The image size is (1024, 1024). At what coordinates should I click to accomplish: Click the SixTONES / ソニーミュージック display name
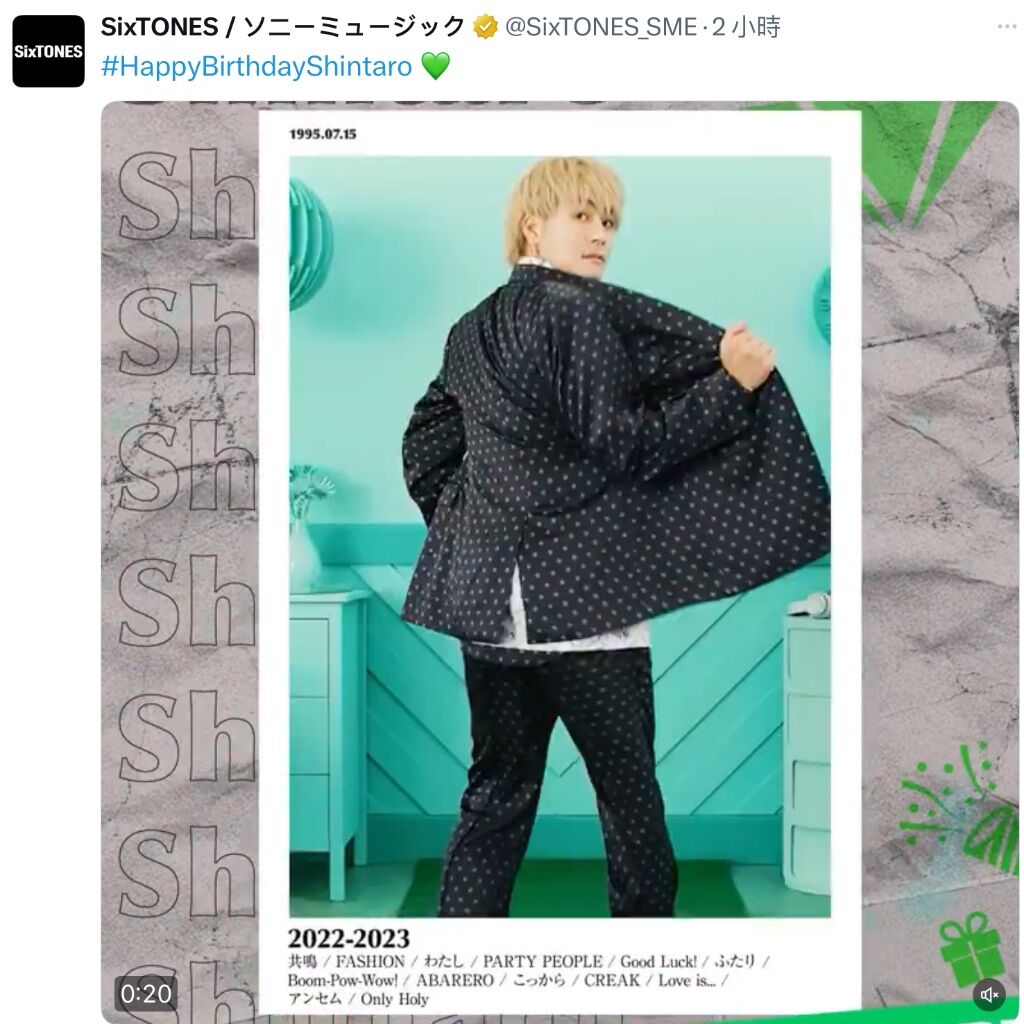[282, 27]
